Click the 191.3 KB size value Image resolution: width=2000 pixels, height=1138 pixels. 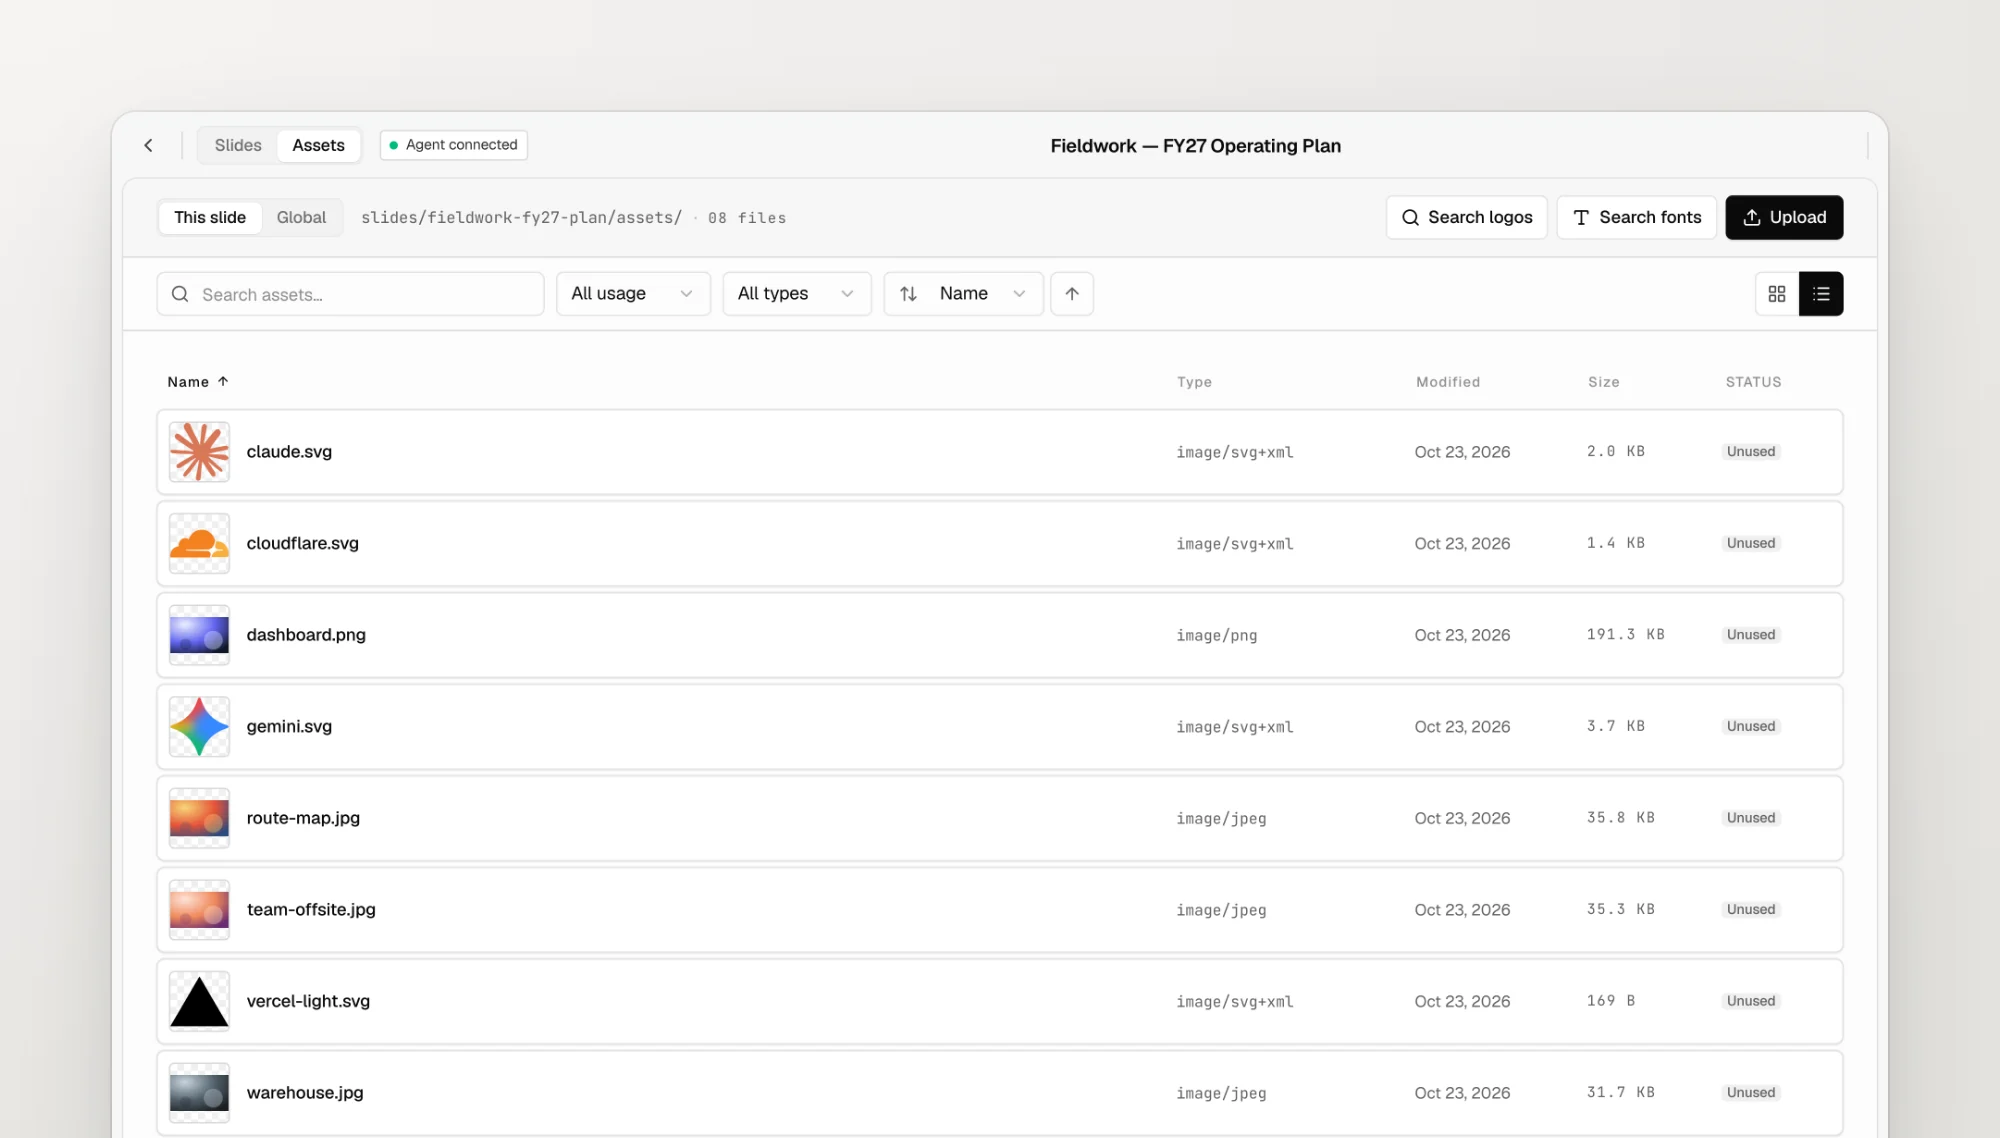click(x=1625, y=635)
